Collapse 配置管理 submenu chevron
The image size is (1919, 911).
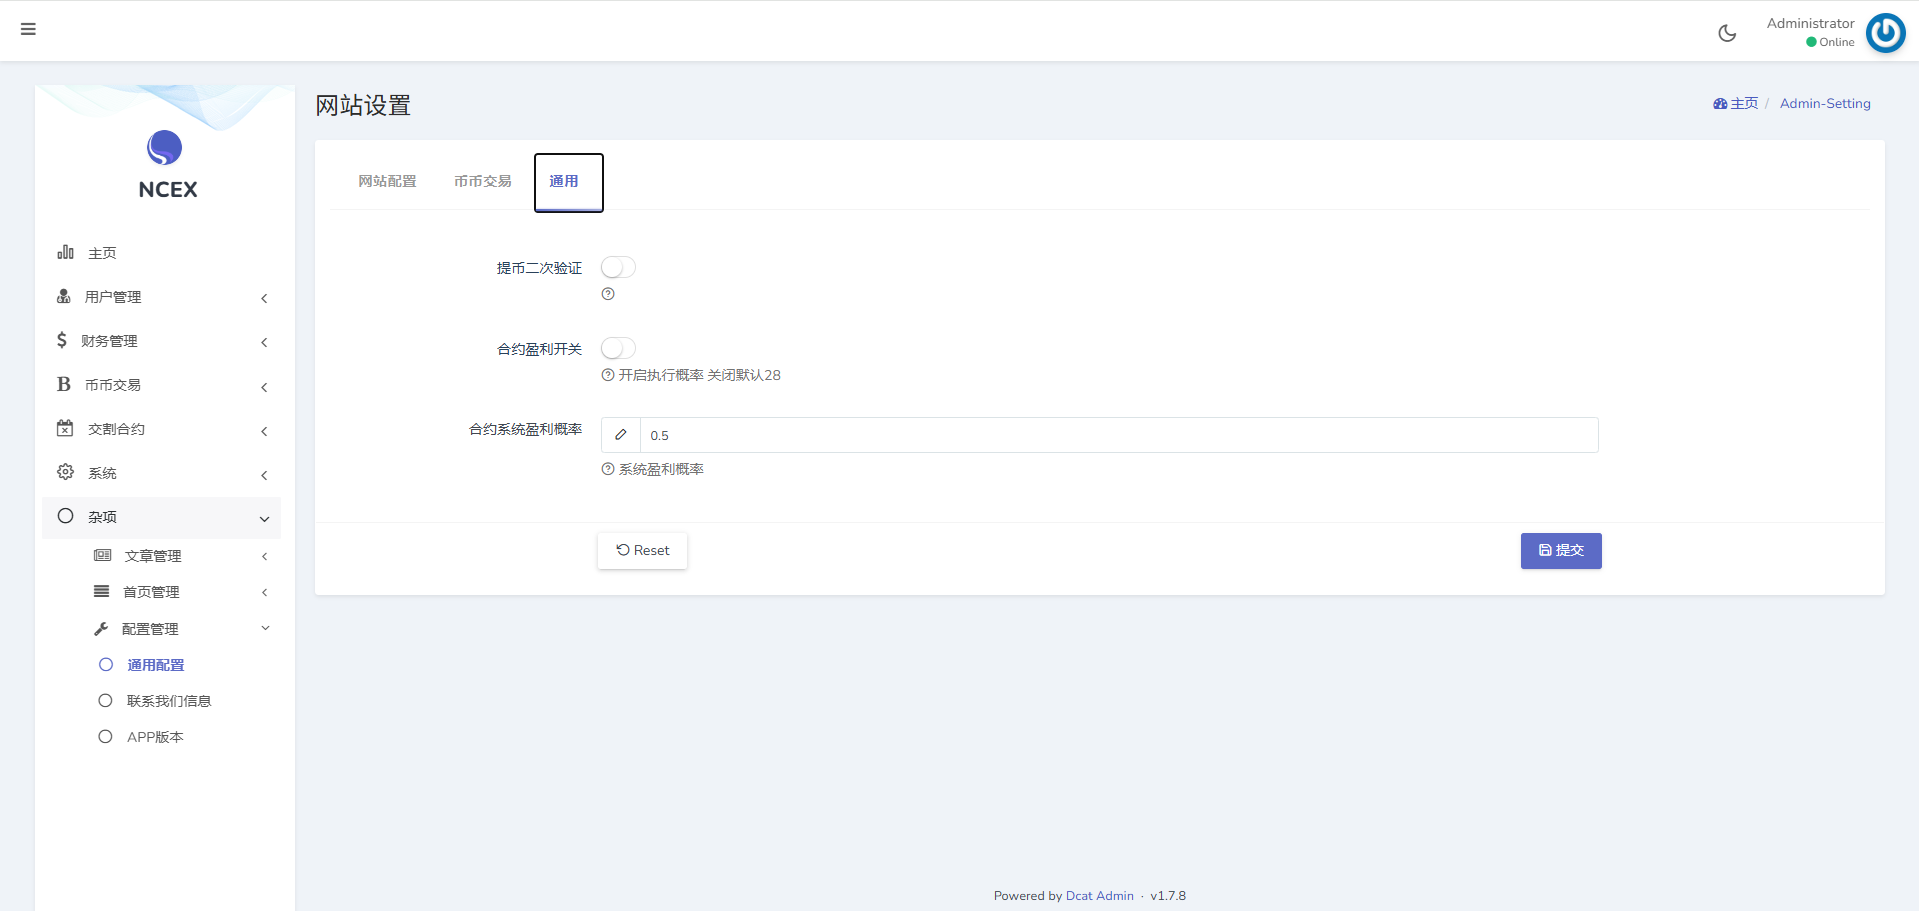coord(265,628)
